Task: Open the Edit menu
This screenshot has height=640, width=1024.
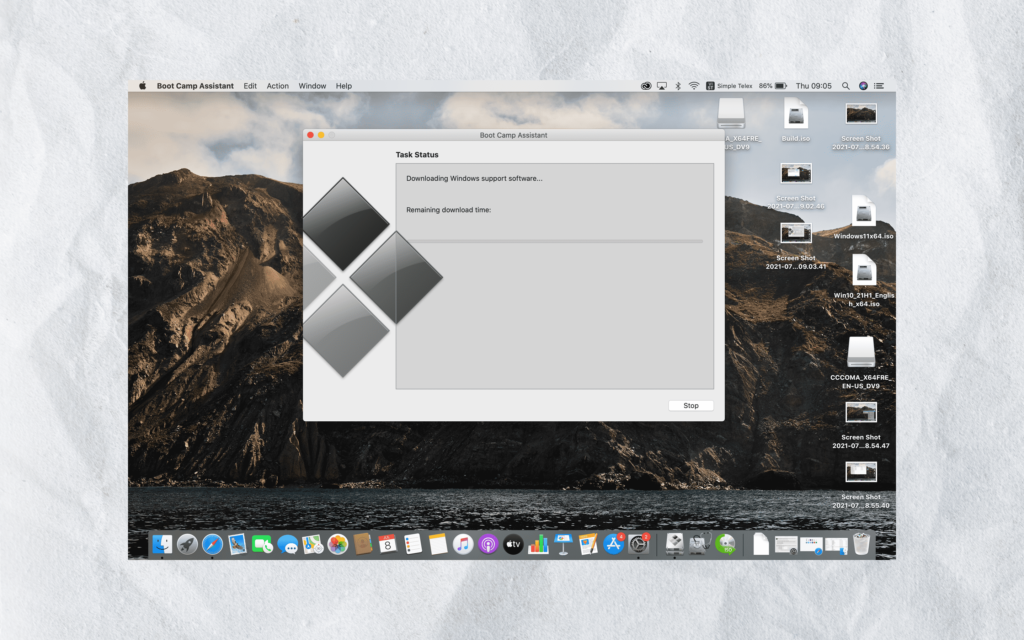Action: (x=250, y=86)
